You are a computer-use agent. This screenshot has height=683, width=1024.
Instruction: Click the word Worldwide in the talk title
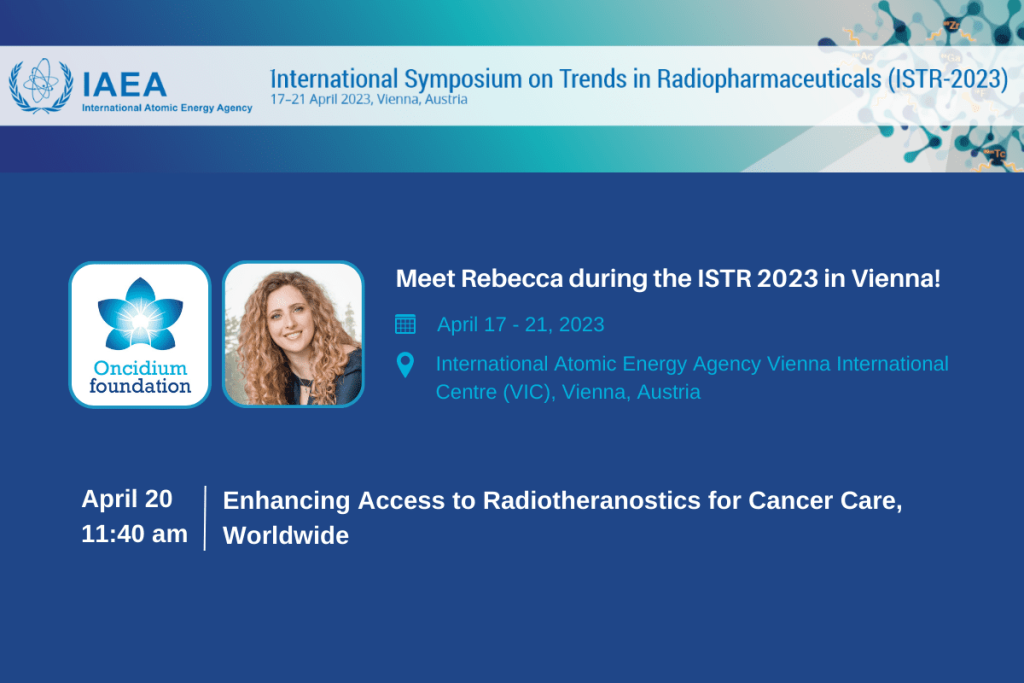286,536
